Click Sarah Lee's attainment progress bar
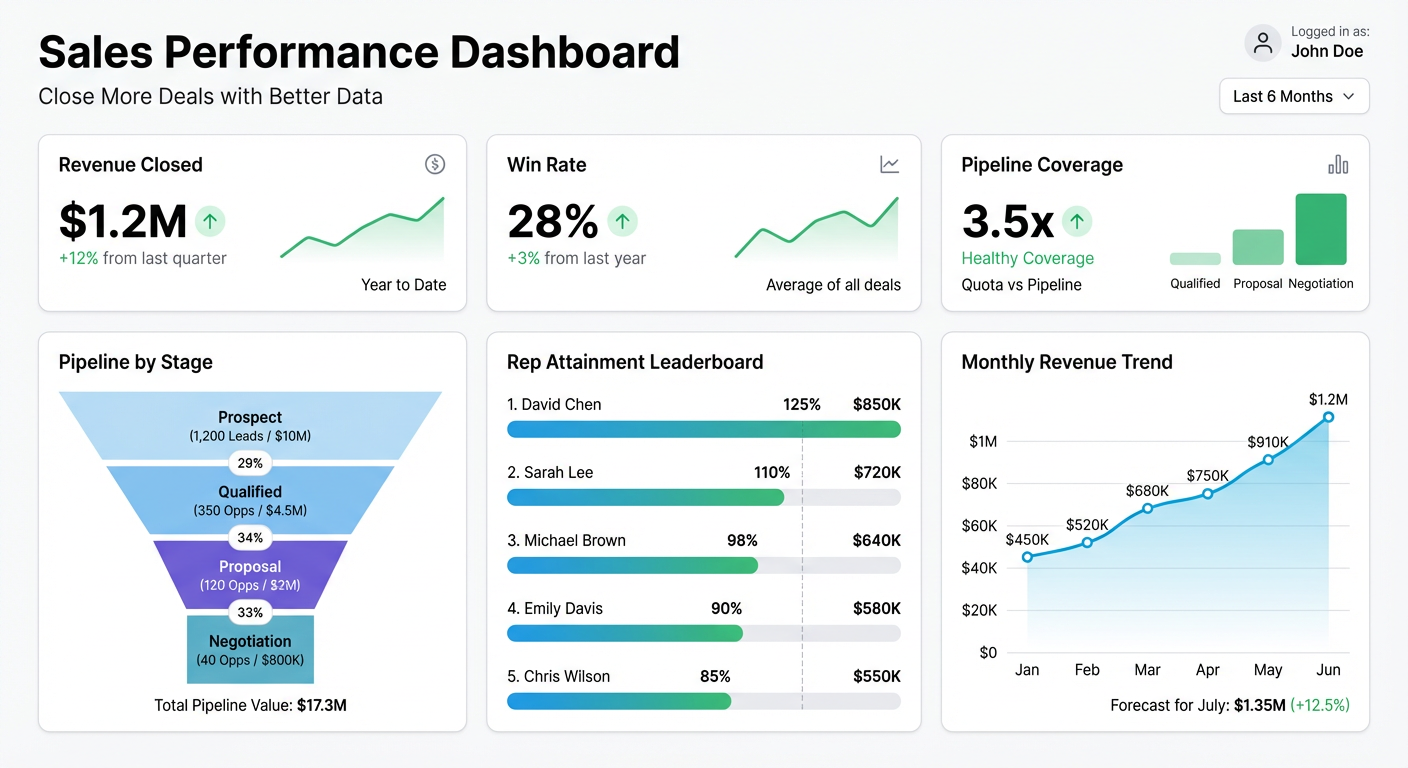Image resolution: width=1408 pixels, height=768 pixels. [704, 497]
